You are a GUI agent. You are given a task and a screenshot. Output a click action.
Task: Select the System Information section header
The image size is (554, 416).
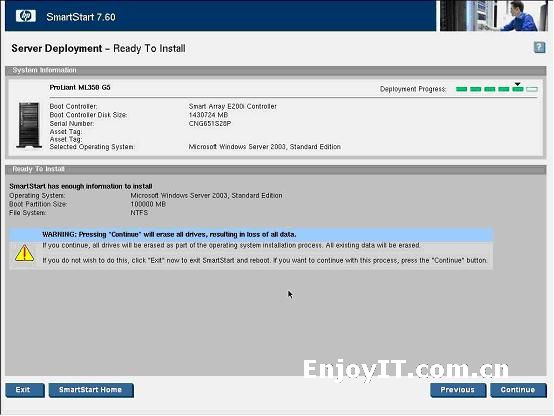276,70
